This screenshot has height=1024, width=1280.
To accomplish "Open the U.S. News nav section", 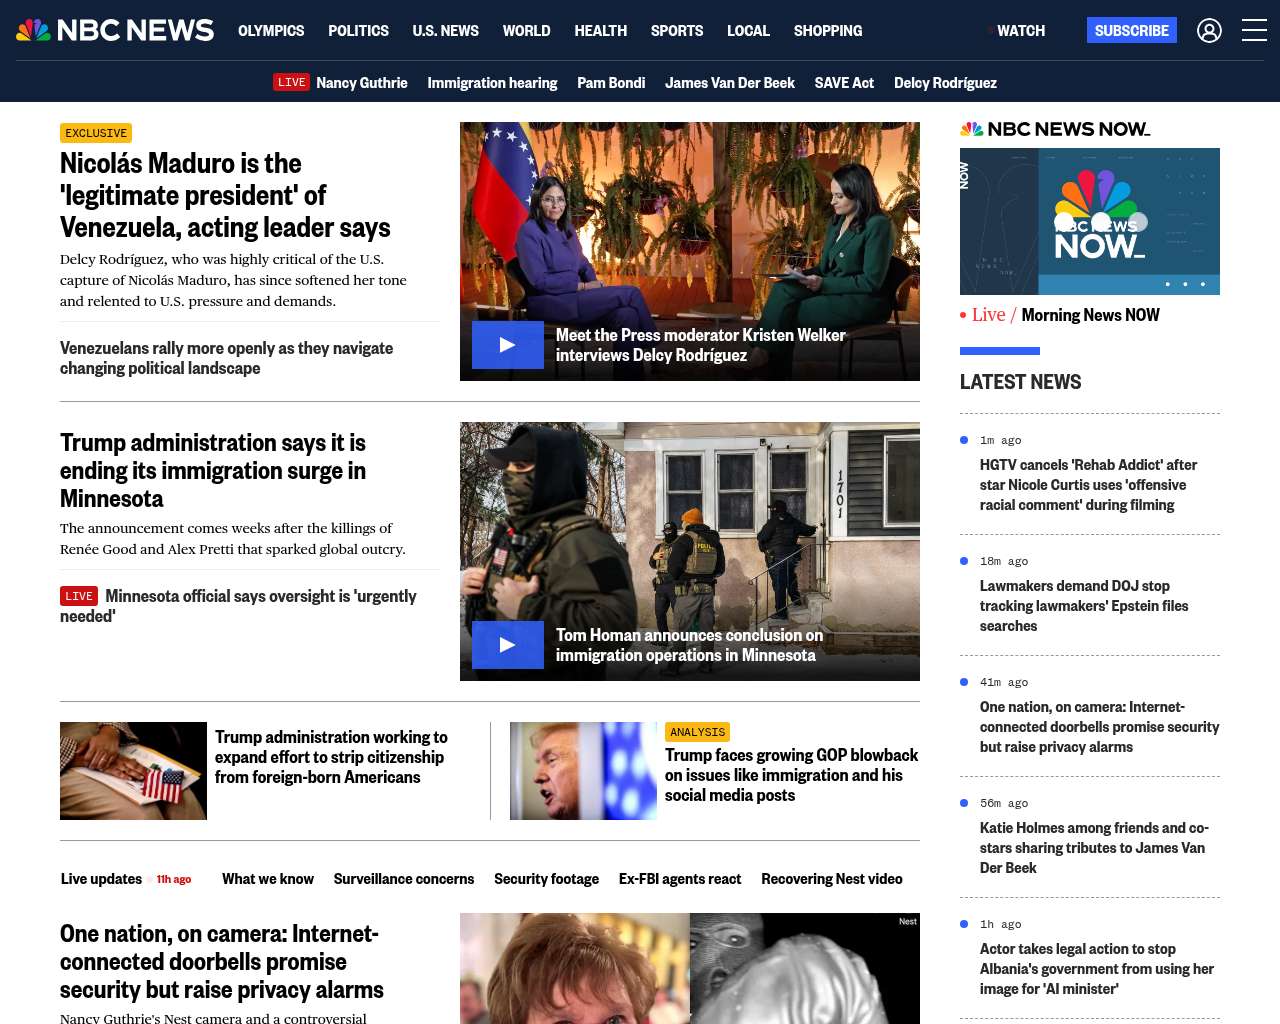I will click(445, 31).
